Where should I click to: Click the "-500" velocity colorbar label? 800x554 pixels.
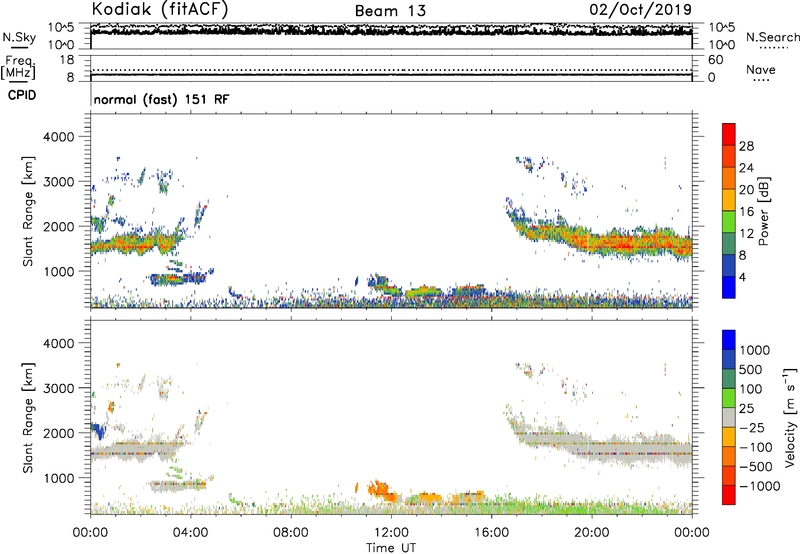pyautogui.click(x=756, y=466)
